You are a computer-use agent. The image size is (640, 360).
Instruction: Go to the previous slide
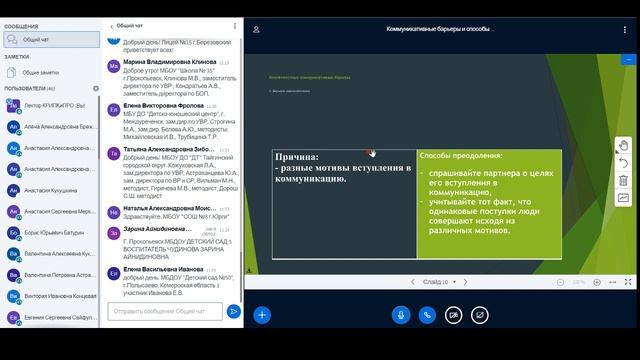[413, 282]
